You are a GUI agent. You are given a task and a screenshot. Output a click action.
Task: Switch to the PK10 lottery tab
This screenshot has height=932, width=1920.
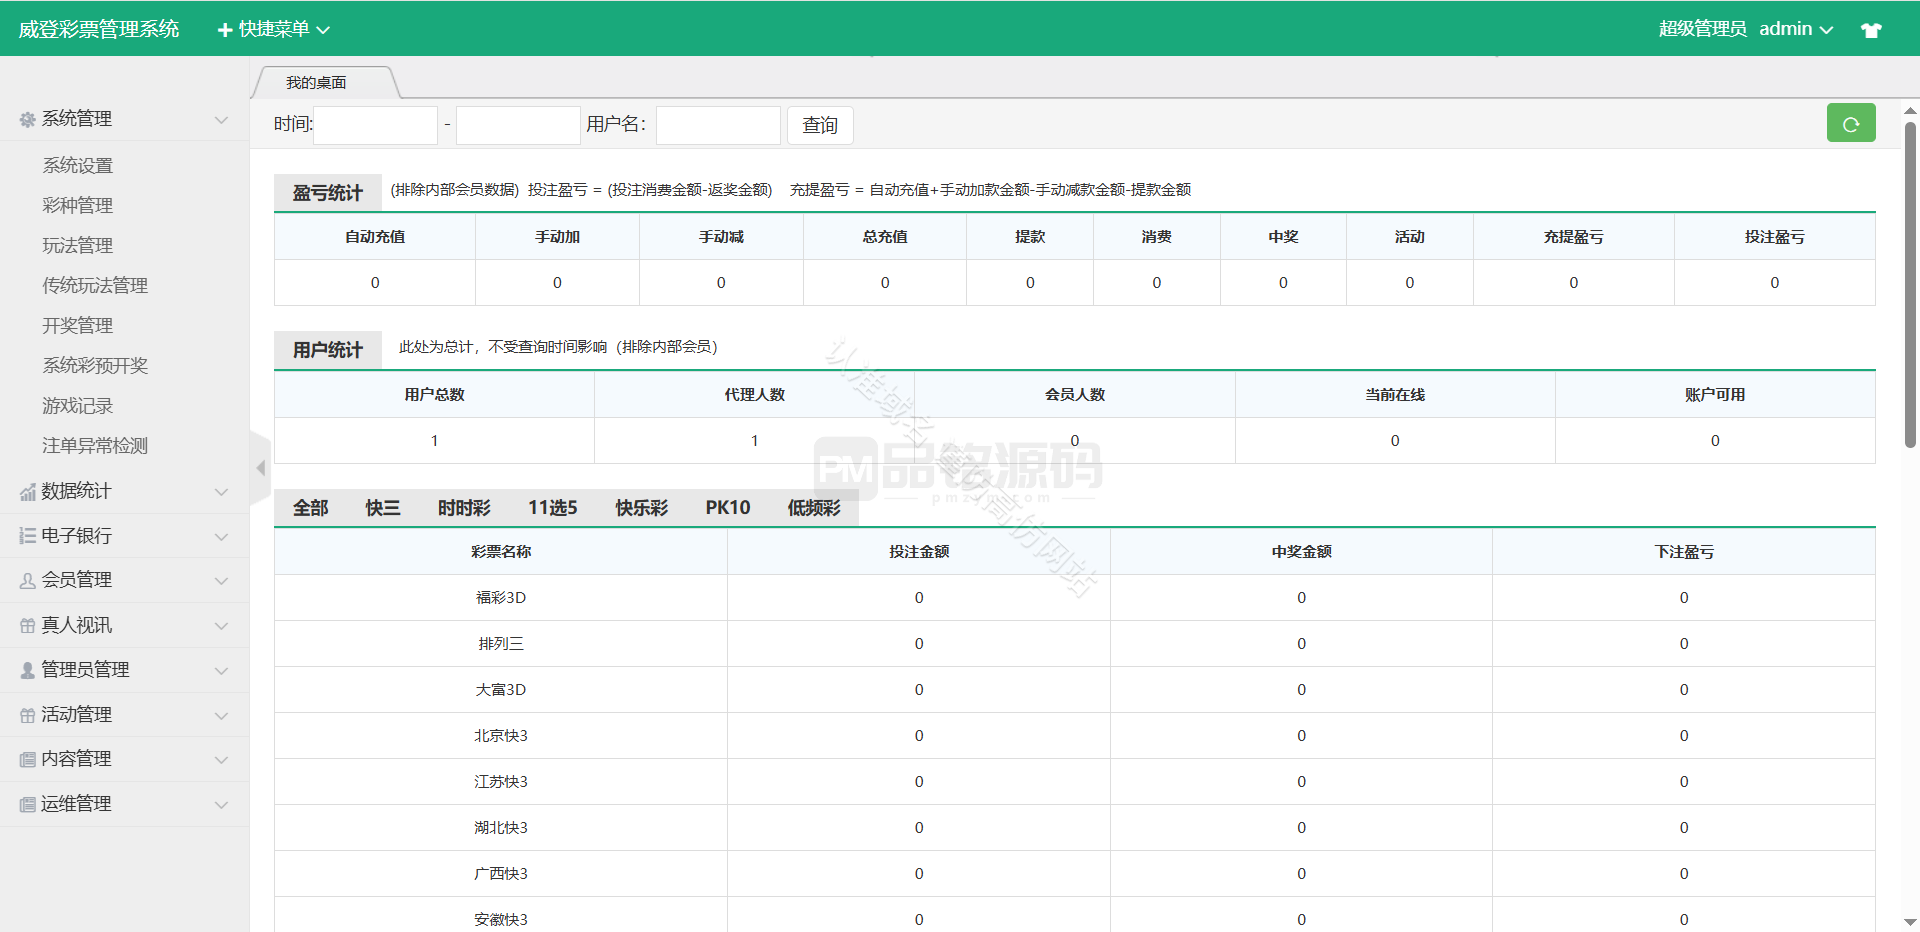pyautogui.click(x=728, y=508)
